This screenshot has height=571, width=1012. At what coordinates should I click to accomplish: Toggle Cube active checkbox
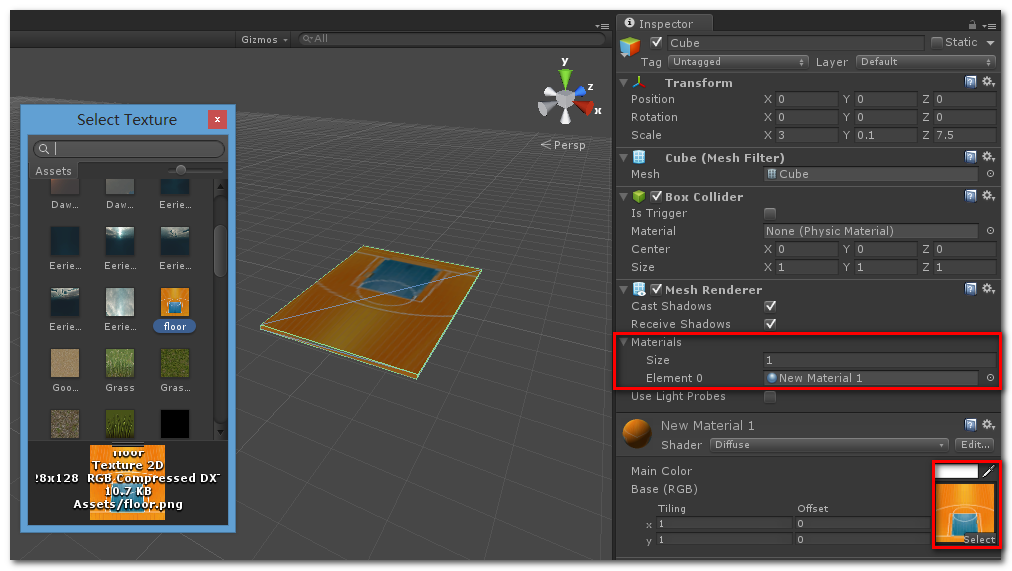pyautogui.click(x=656, y=43)
